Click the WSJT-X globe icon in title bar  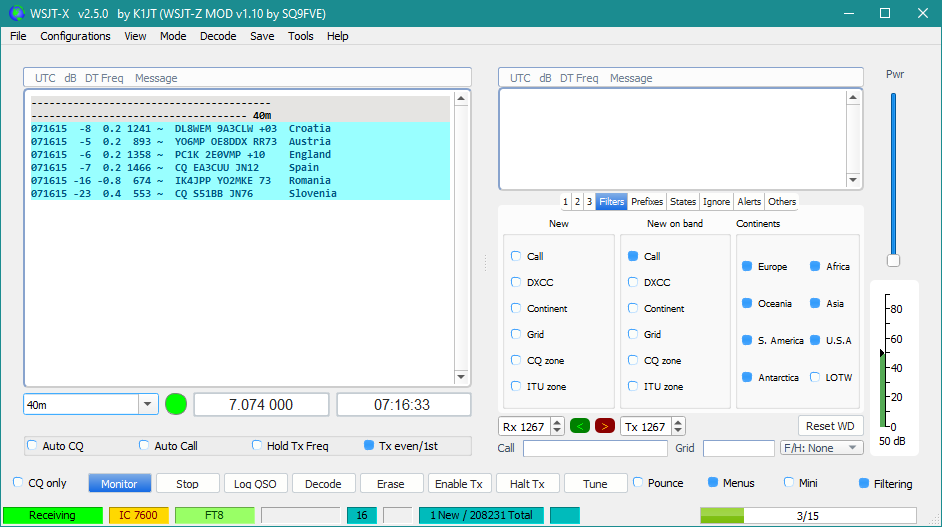click(x=15, y=13)
